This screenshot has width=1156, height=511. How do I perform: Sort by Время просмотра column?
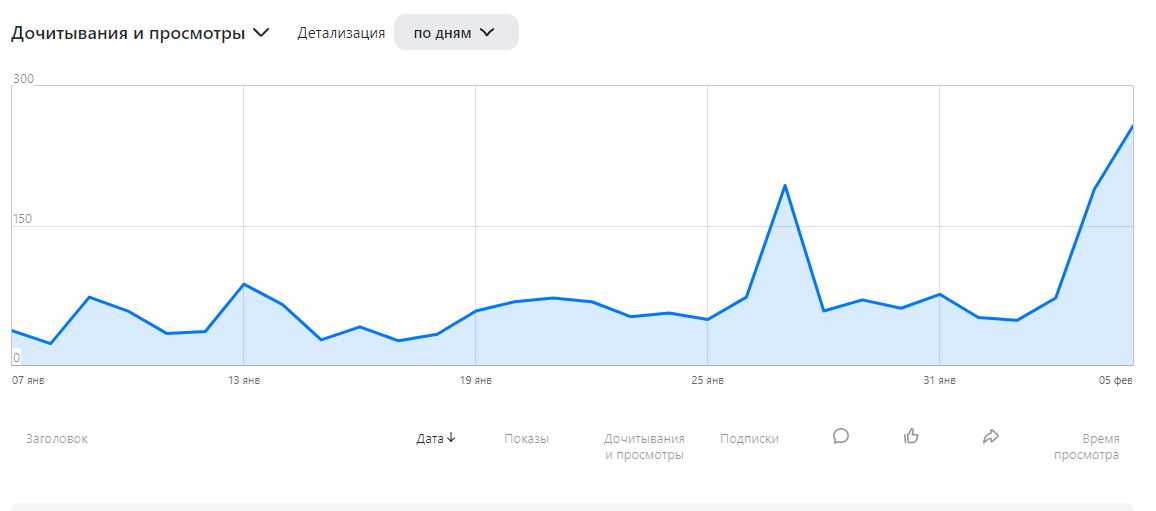pyautogui.click(x=1087, y=447)
